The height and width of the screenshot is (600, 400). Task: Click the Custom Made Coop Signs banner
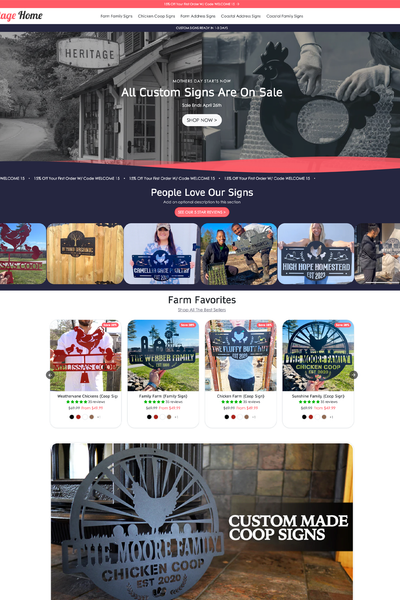coord(202,522)
